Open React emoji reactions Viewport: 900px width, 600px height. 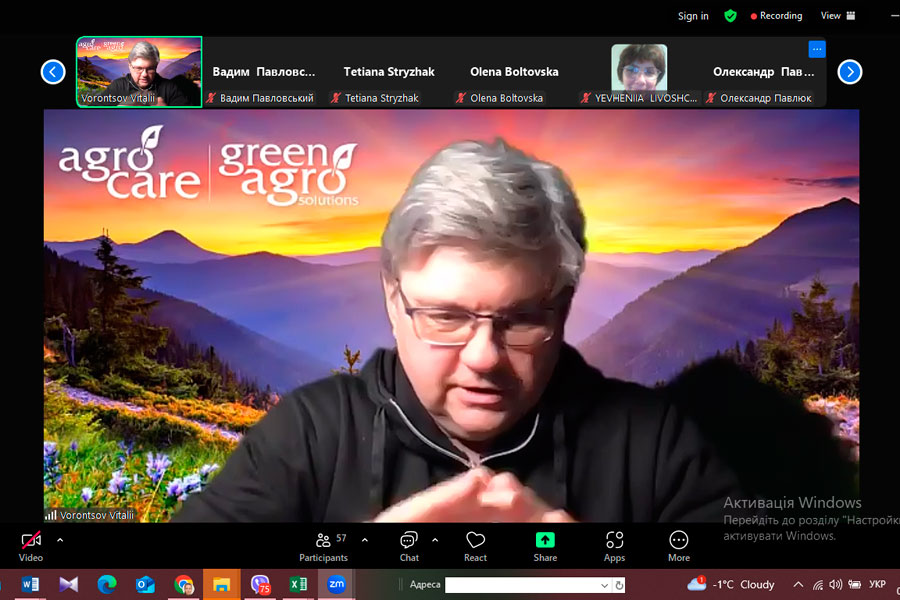[x=475, y=547]
